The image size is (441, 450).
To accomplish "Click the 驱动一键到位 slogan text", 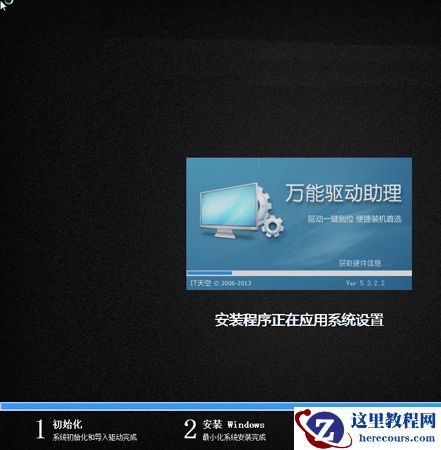I will click(x=354, y=219).
